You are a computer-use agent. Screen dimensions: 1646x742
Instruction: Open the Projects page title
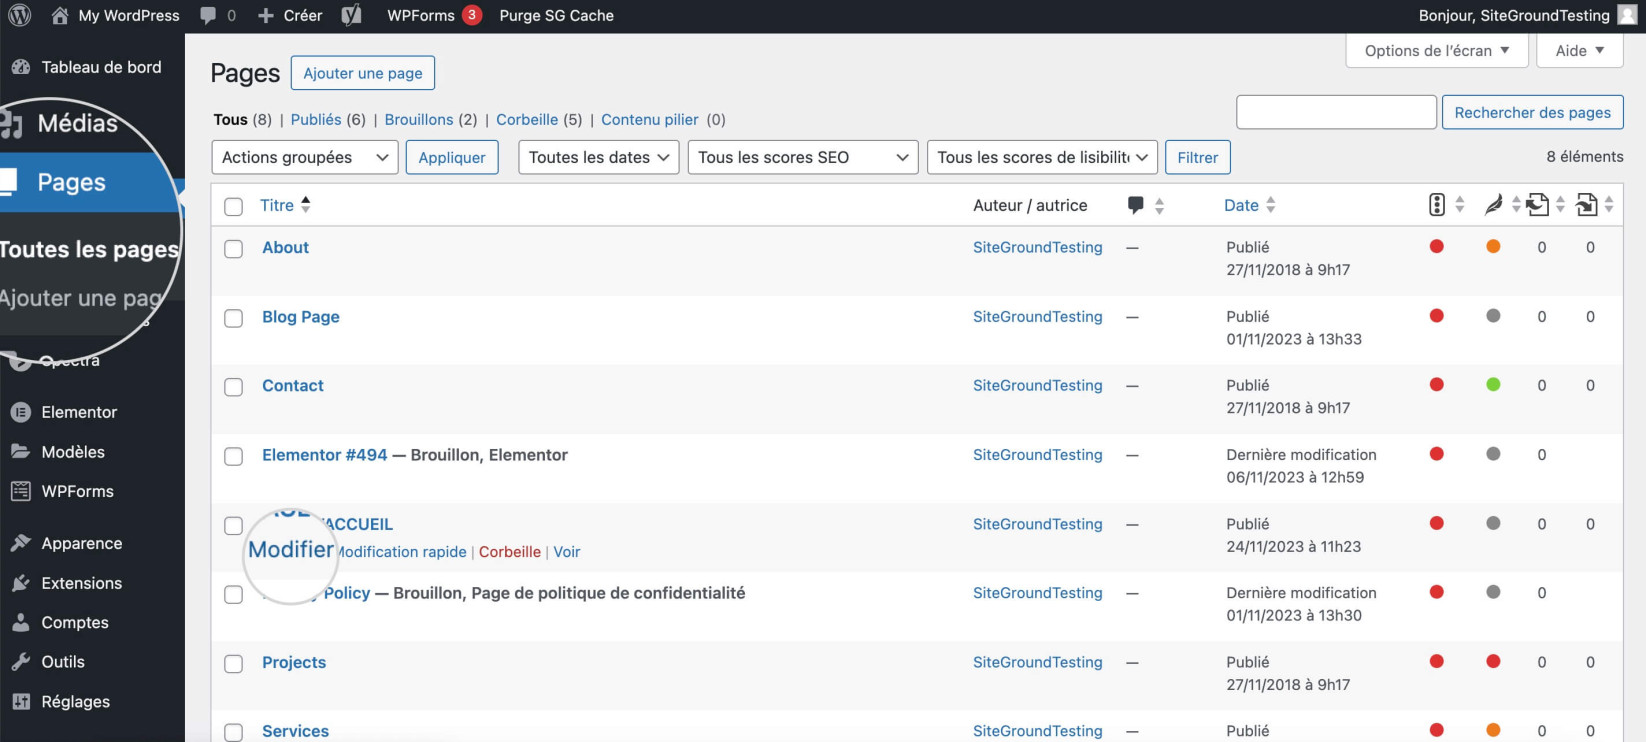[294, 662]
